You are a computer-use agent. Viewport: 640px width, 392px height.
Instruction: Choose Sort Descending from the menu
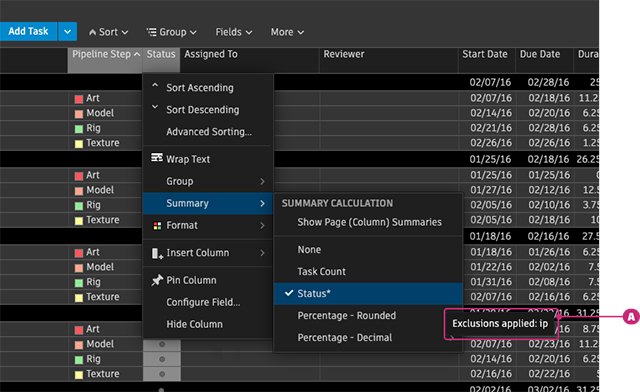click(x=208, y=110)
